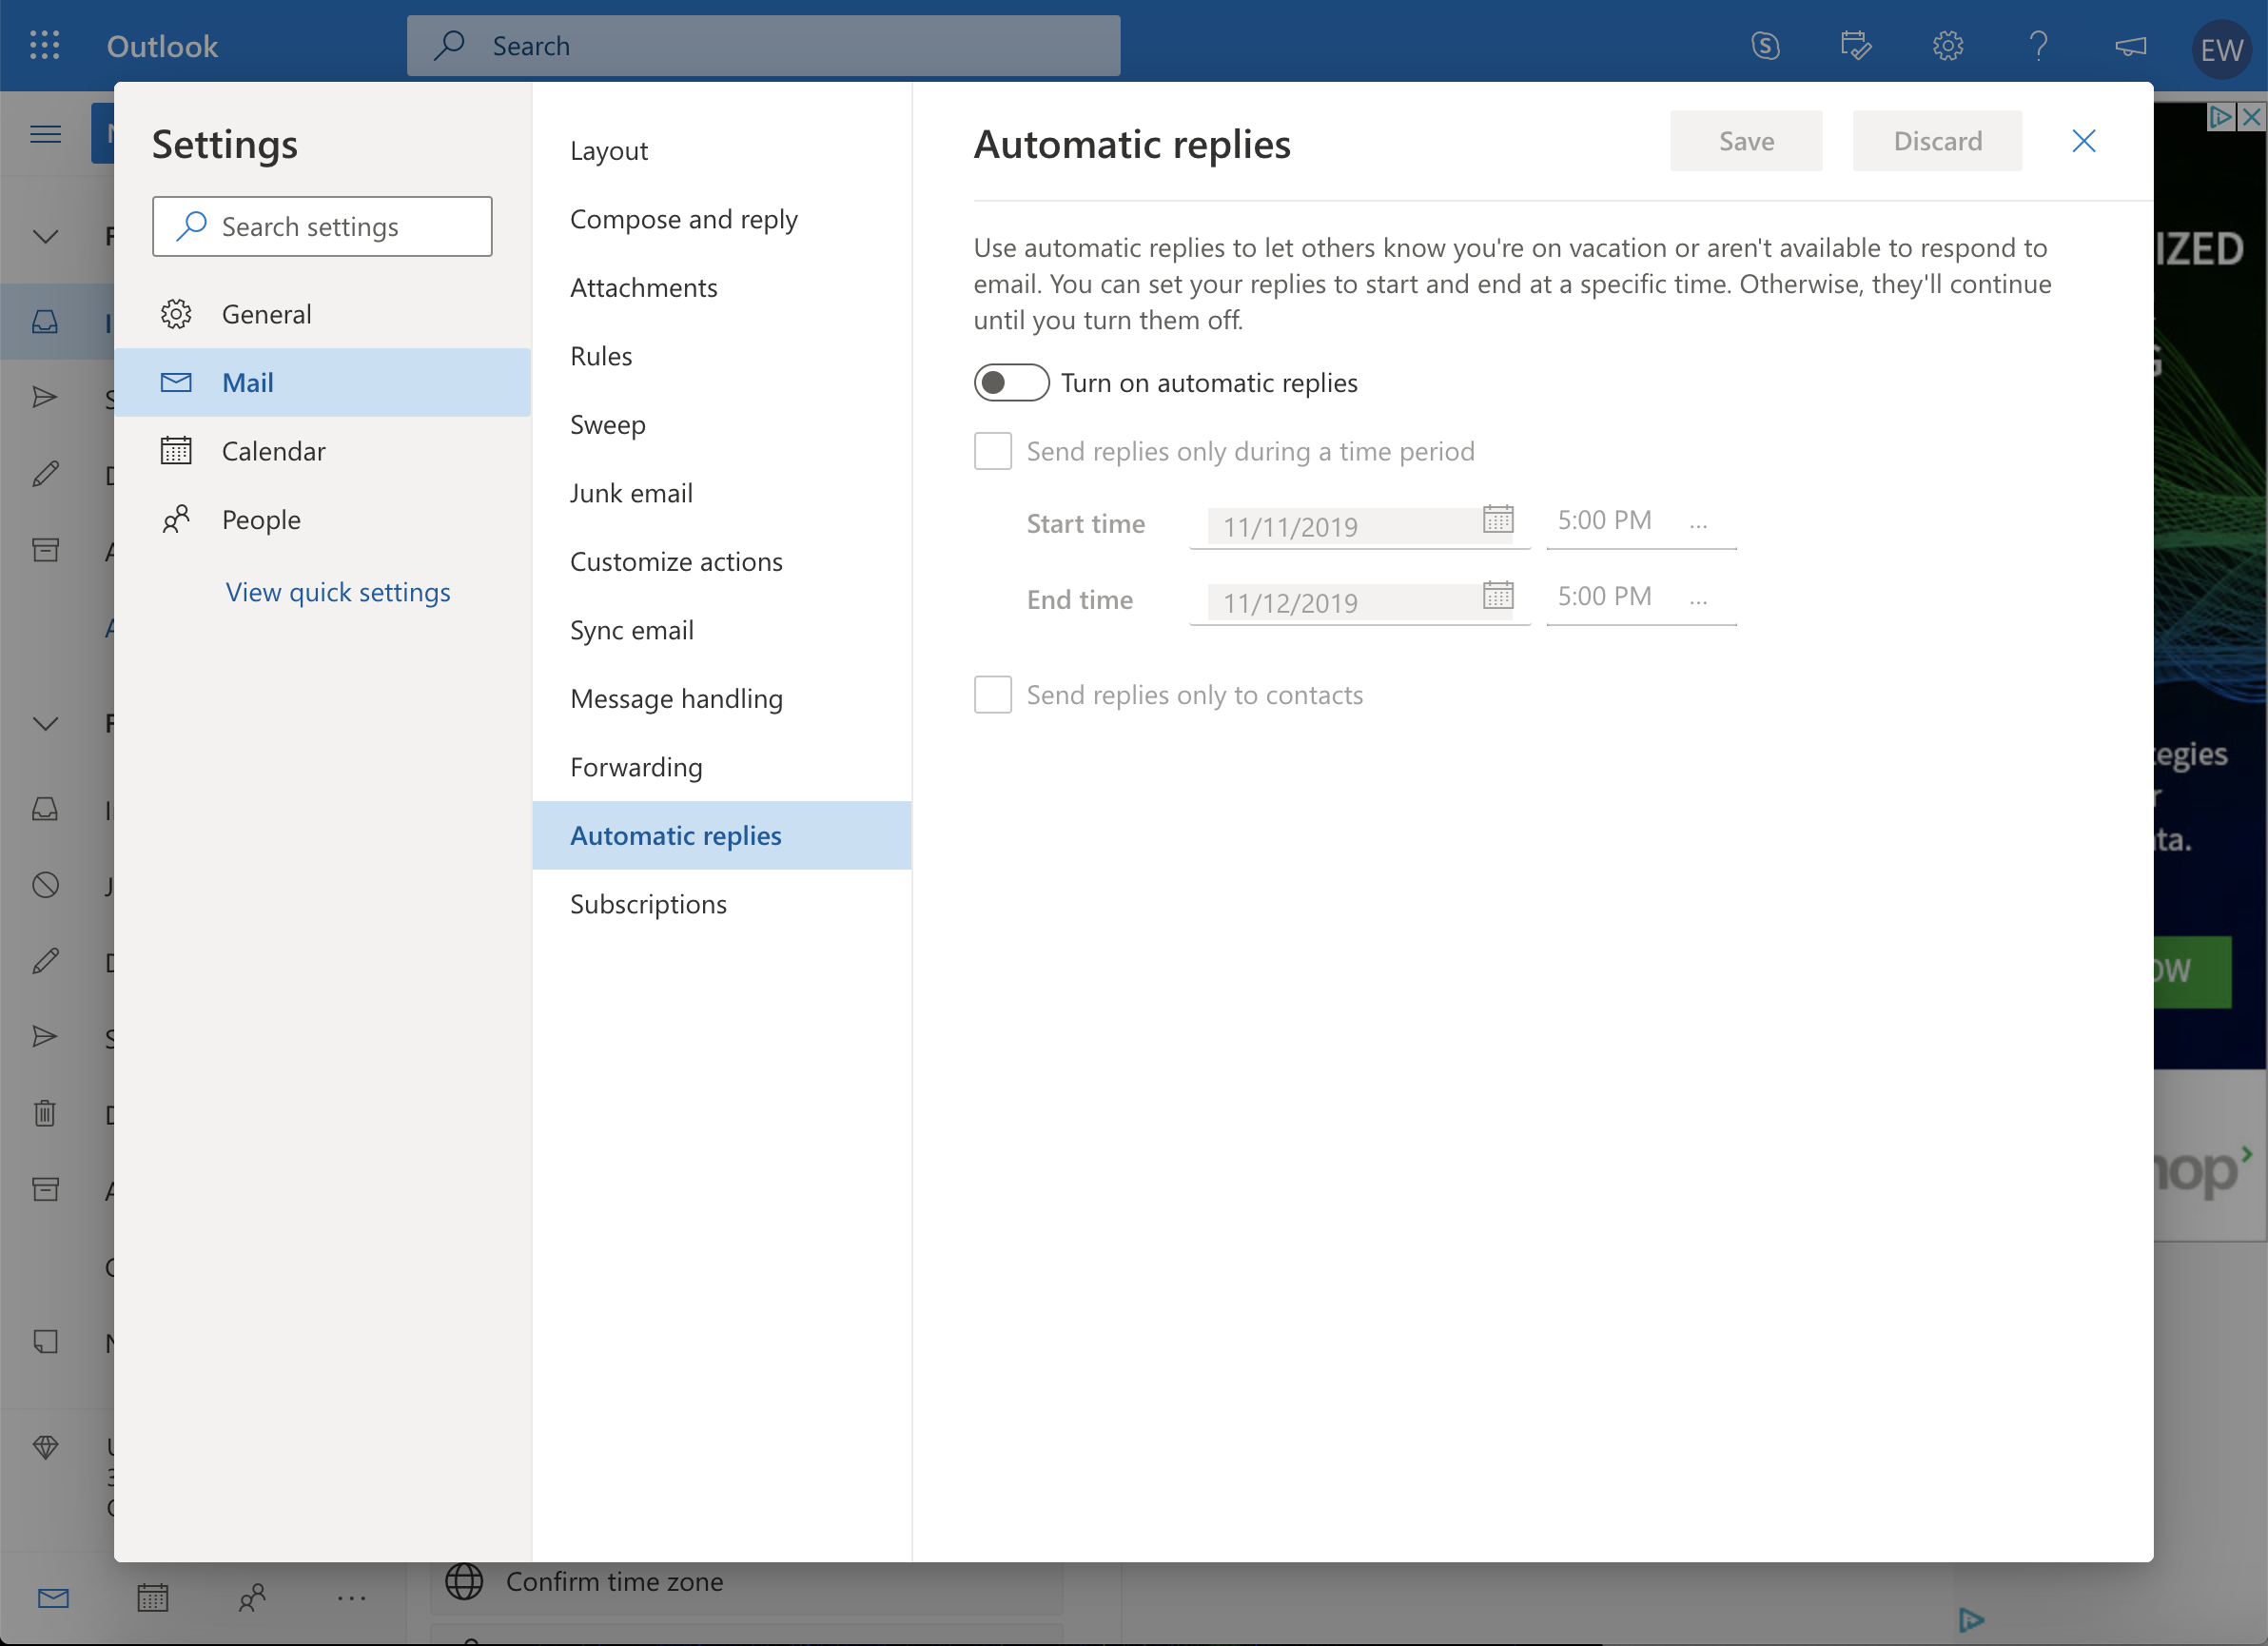This screenshot has width=2268, height=1646.
Task: Open End time calendar picker icon
Action: click(1497, 595)
